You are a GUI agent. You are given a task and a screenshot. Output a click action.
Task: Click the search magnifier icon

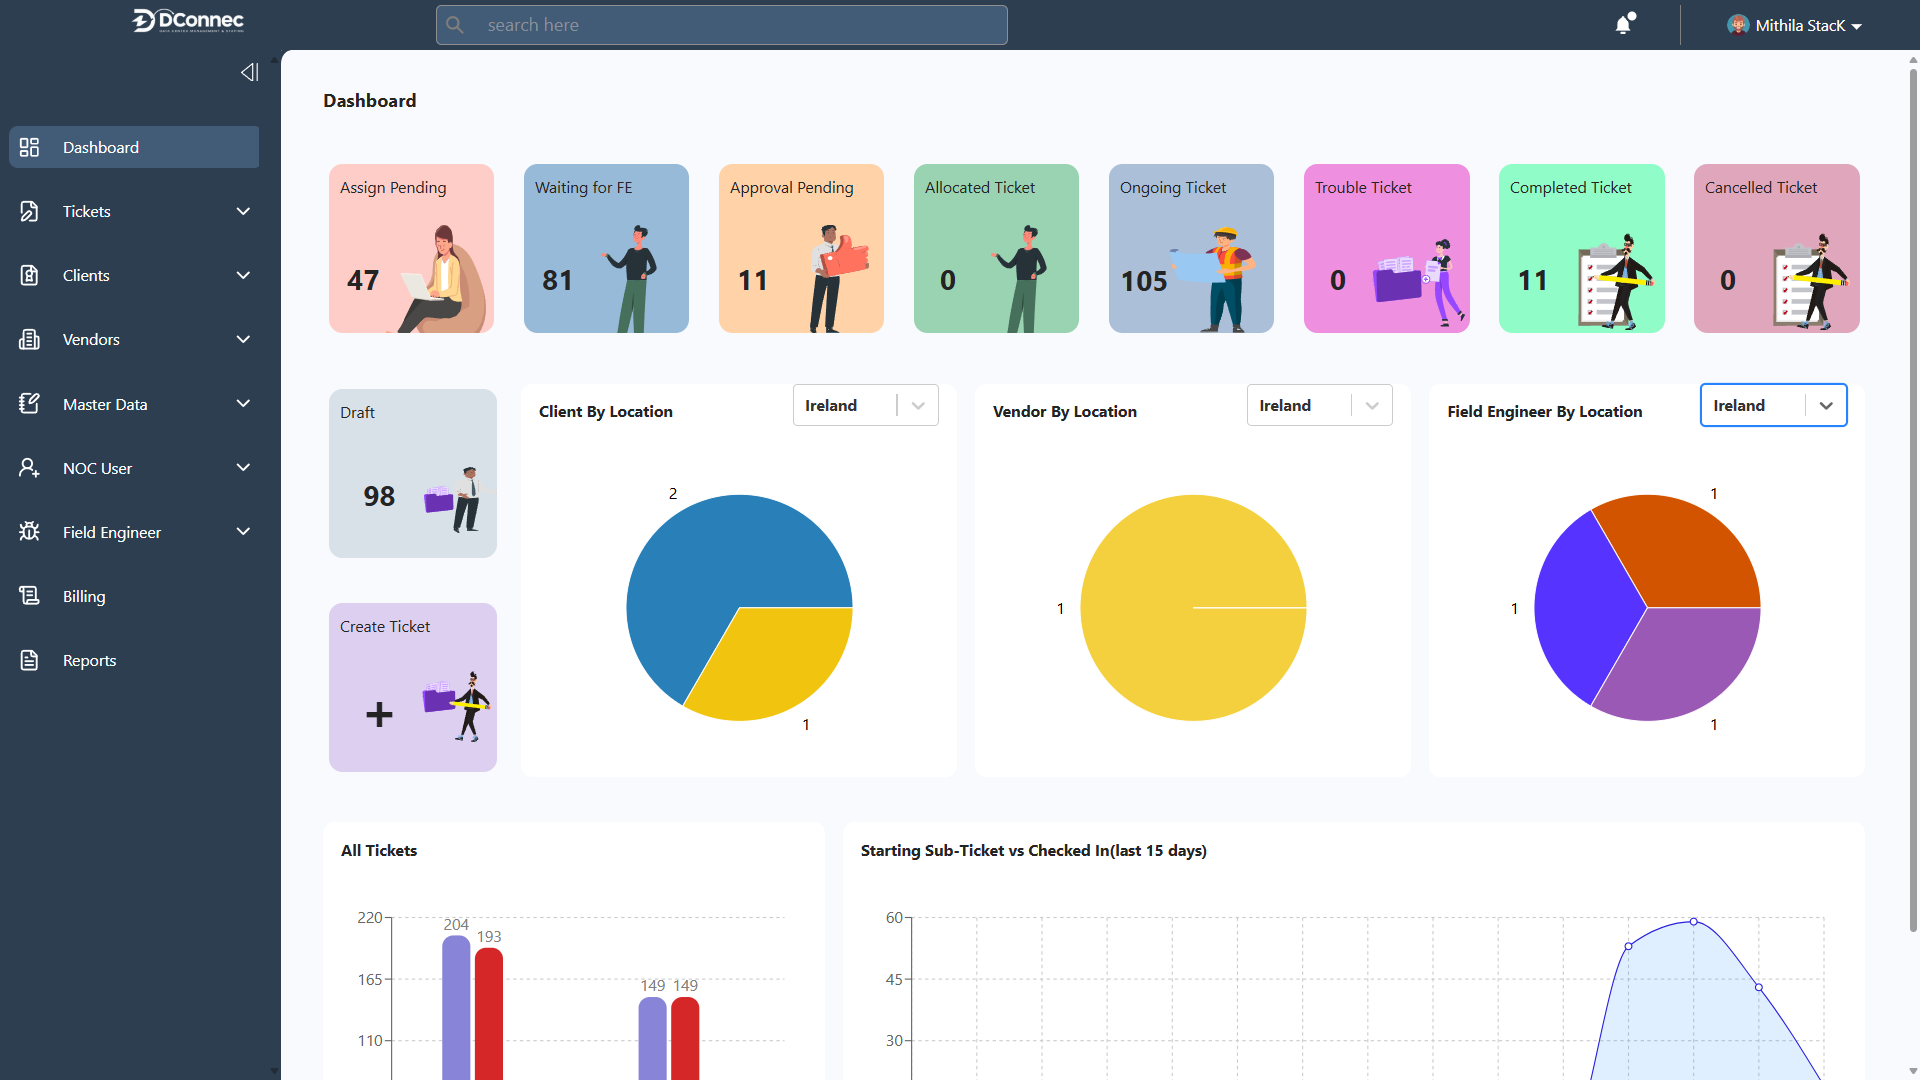(x=455, y=25)
